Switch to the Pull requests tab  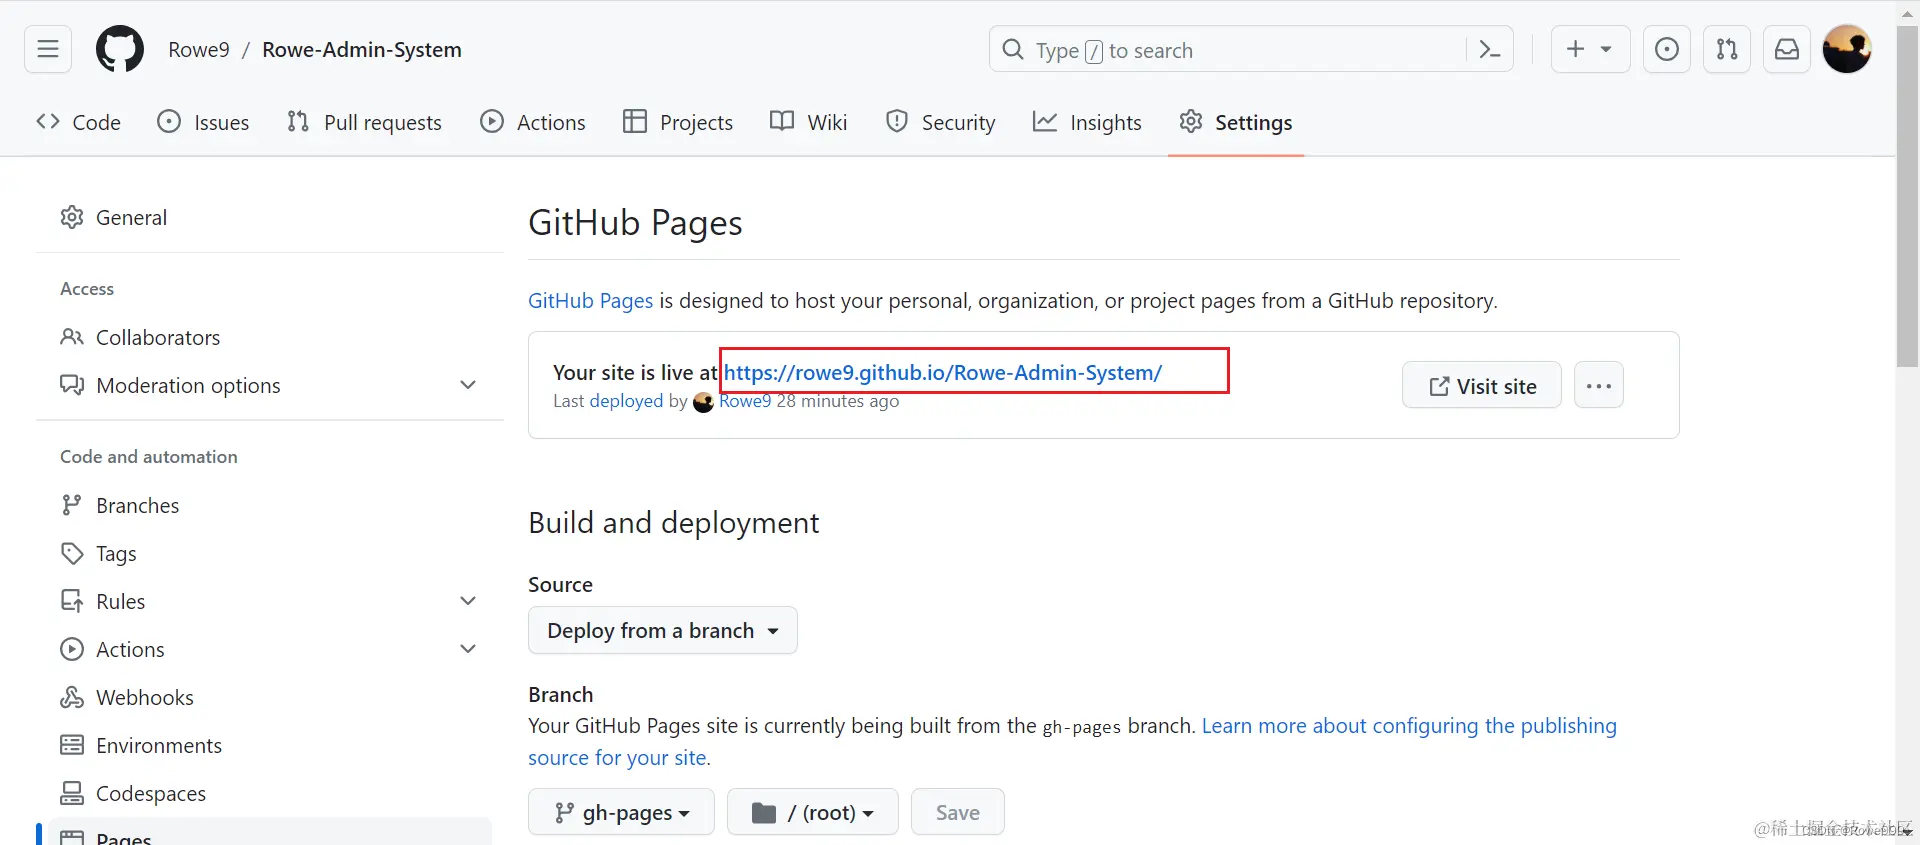tap(364, 122)
